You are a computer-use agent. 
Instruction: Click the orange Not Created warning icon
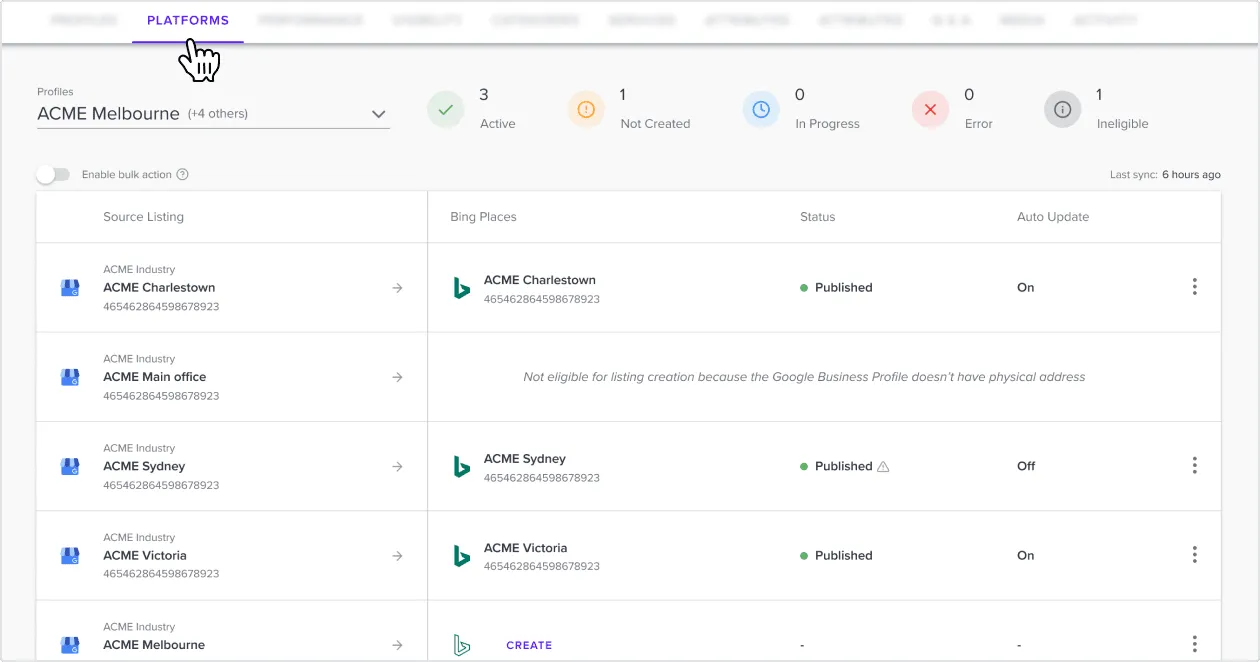coord(586,109)
